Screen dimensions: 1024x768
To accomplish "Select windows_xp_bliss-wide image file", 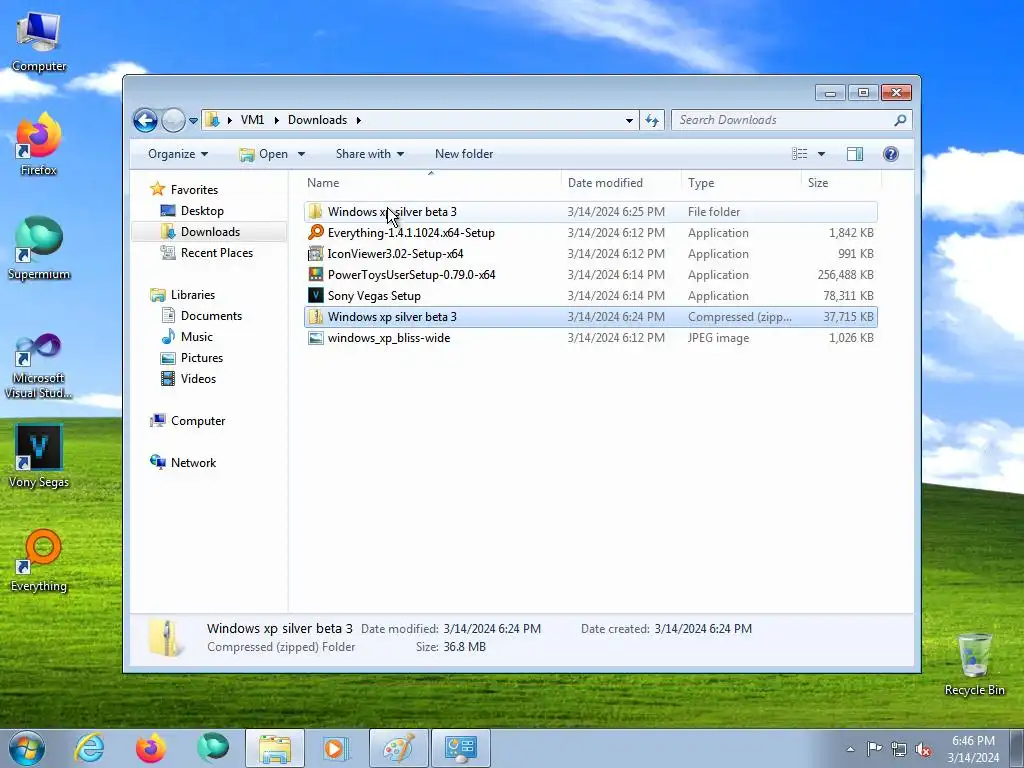I will pyautogui.click(x=590, y=338).
